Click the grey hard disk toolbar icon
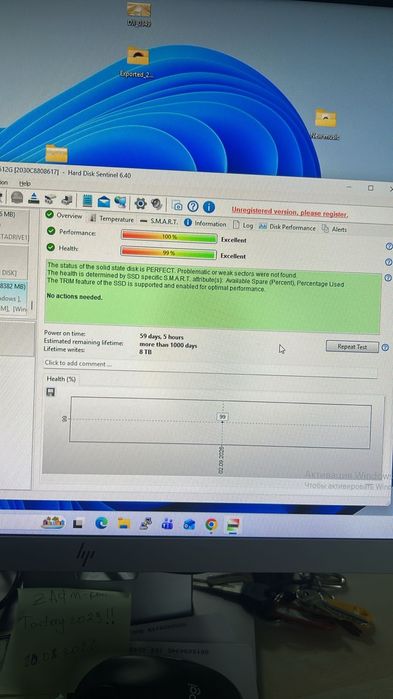The image size is (393, 699). click(17, 197)
